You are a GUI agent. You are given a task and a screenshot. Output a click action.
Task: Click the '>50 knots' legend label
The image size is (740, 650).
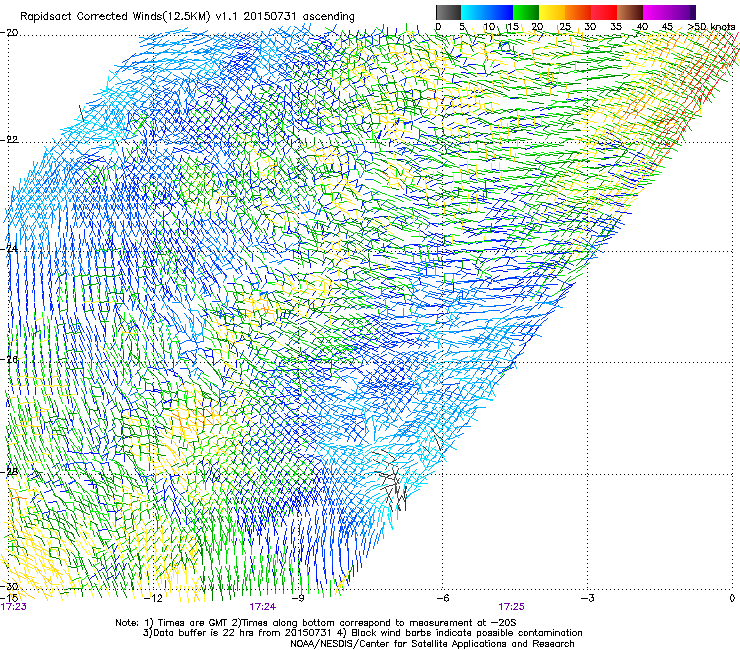click(x=711, y=27)
